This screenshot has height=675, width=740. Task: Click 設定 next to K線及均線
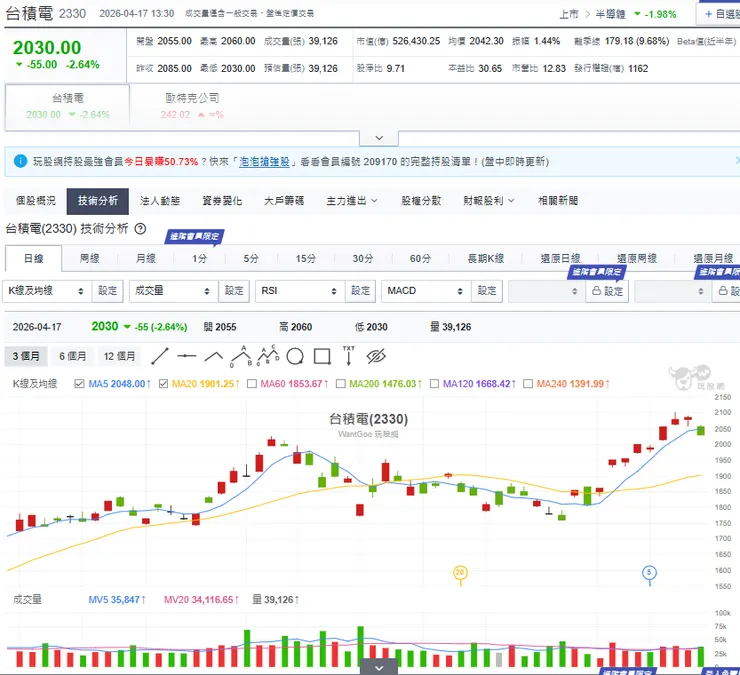(x=108, y=291)
